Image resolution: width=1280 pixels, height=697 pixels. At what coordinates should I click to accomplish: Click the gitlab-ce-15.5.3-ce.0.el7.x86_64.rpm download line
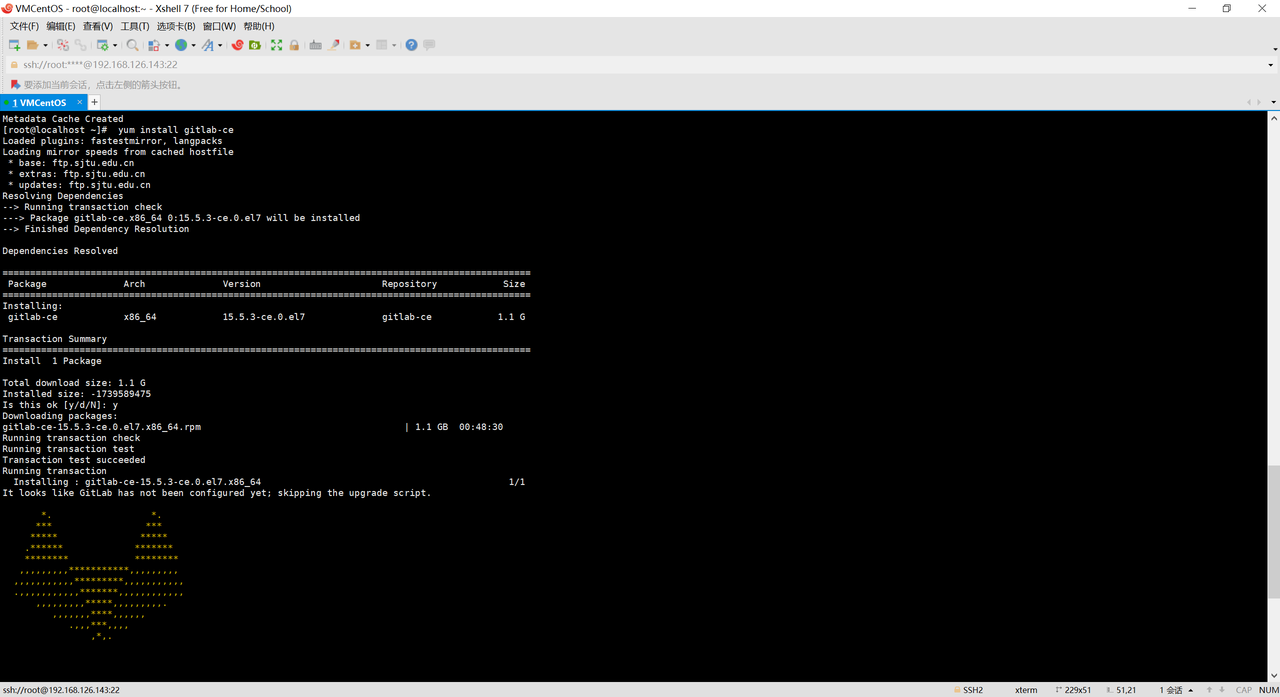[x=253, y=427]
